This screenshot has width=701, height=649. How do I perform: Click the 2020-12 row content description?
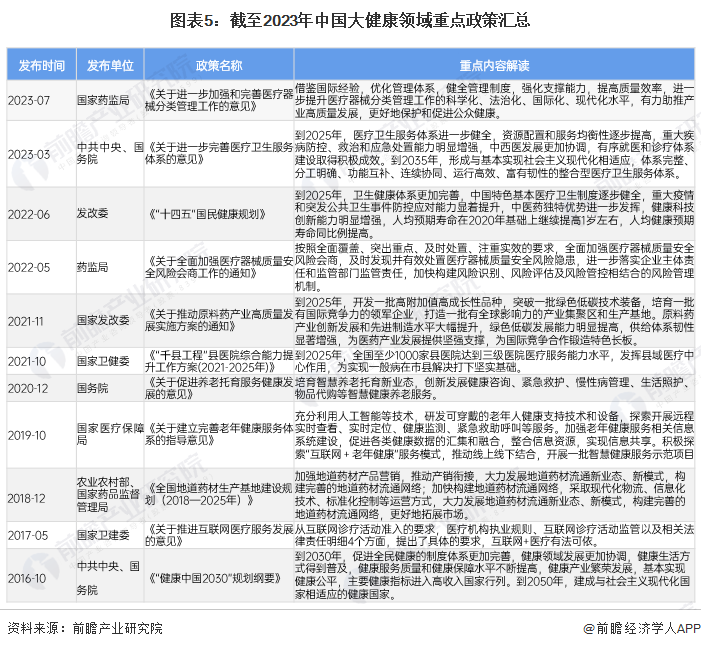pos(494,388)
